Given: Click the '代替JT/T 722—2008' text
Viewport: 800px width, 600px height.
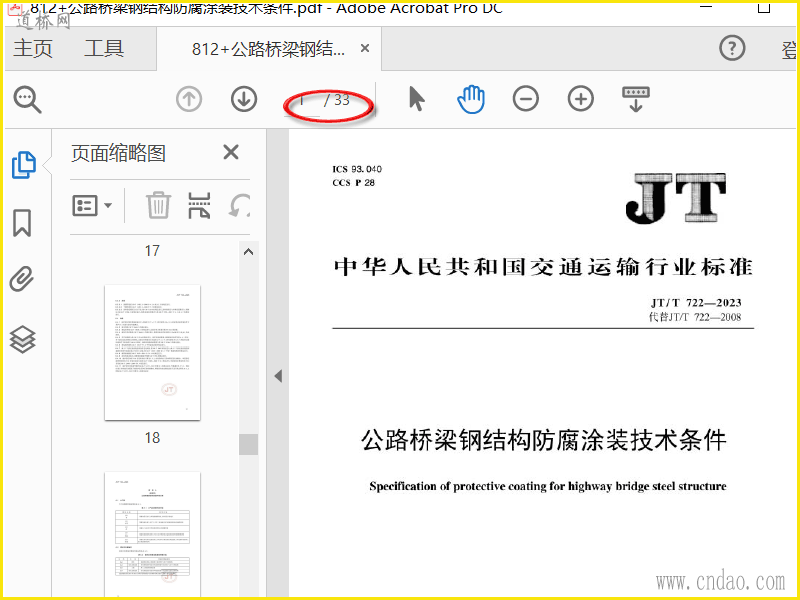Looking at the screenshot, I should pyautogui.click(x=695, y=317).
